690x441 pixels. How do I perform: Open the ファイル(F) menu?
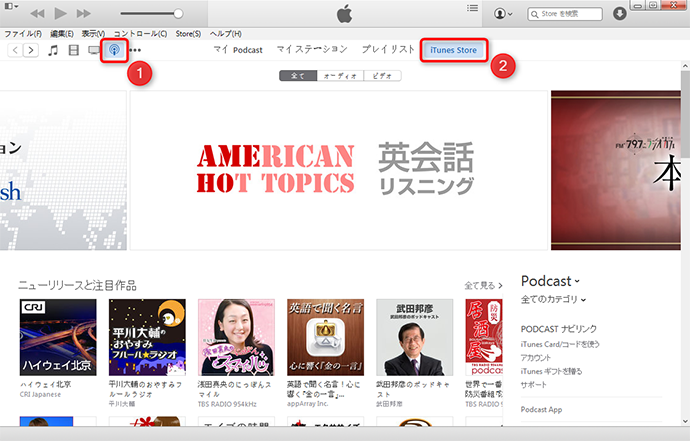coord(23,34)
